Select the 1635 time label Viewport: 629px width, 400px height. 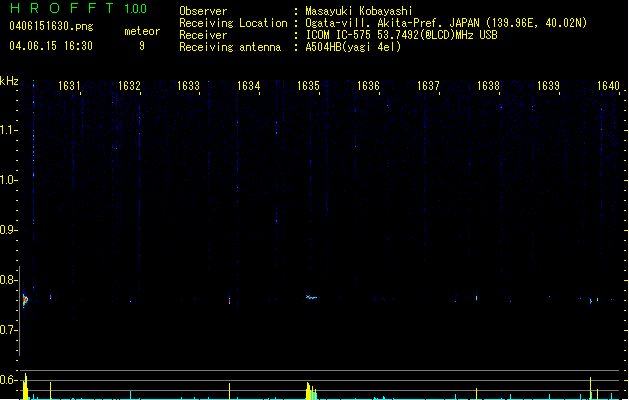click(308, 86)
